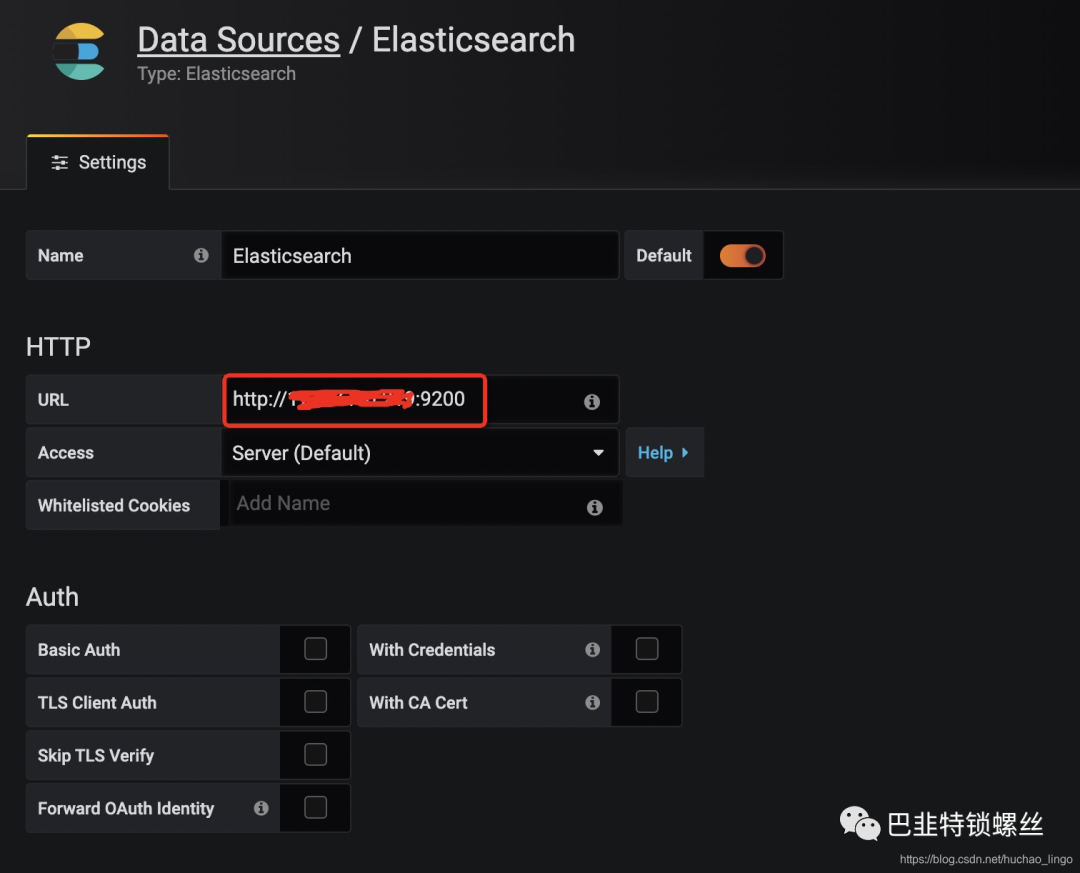The image size is (1080, 873).
Task: Click the HTTP section heading
Action: click(58, 347)
